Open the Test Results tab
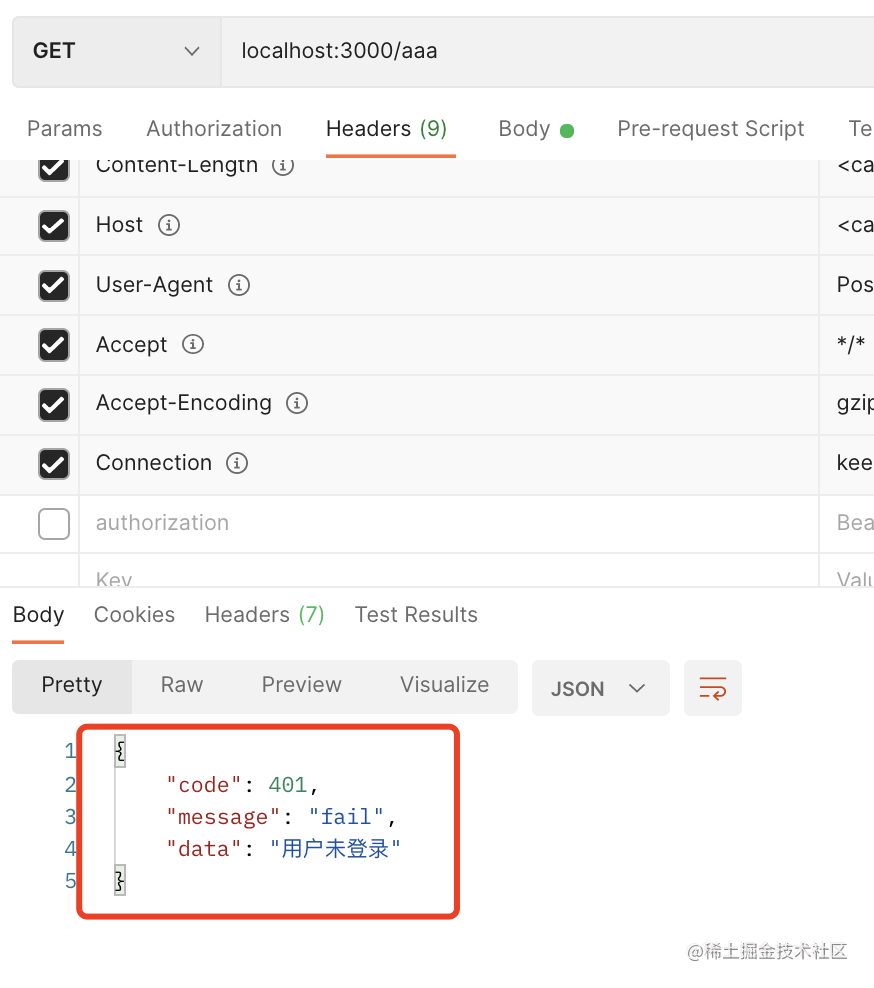Viewport: 874px width, 988px height. (416, 615)
